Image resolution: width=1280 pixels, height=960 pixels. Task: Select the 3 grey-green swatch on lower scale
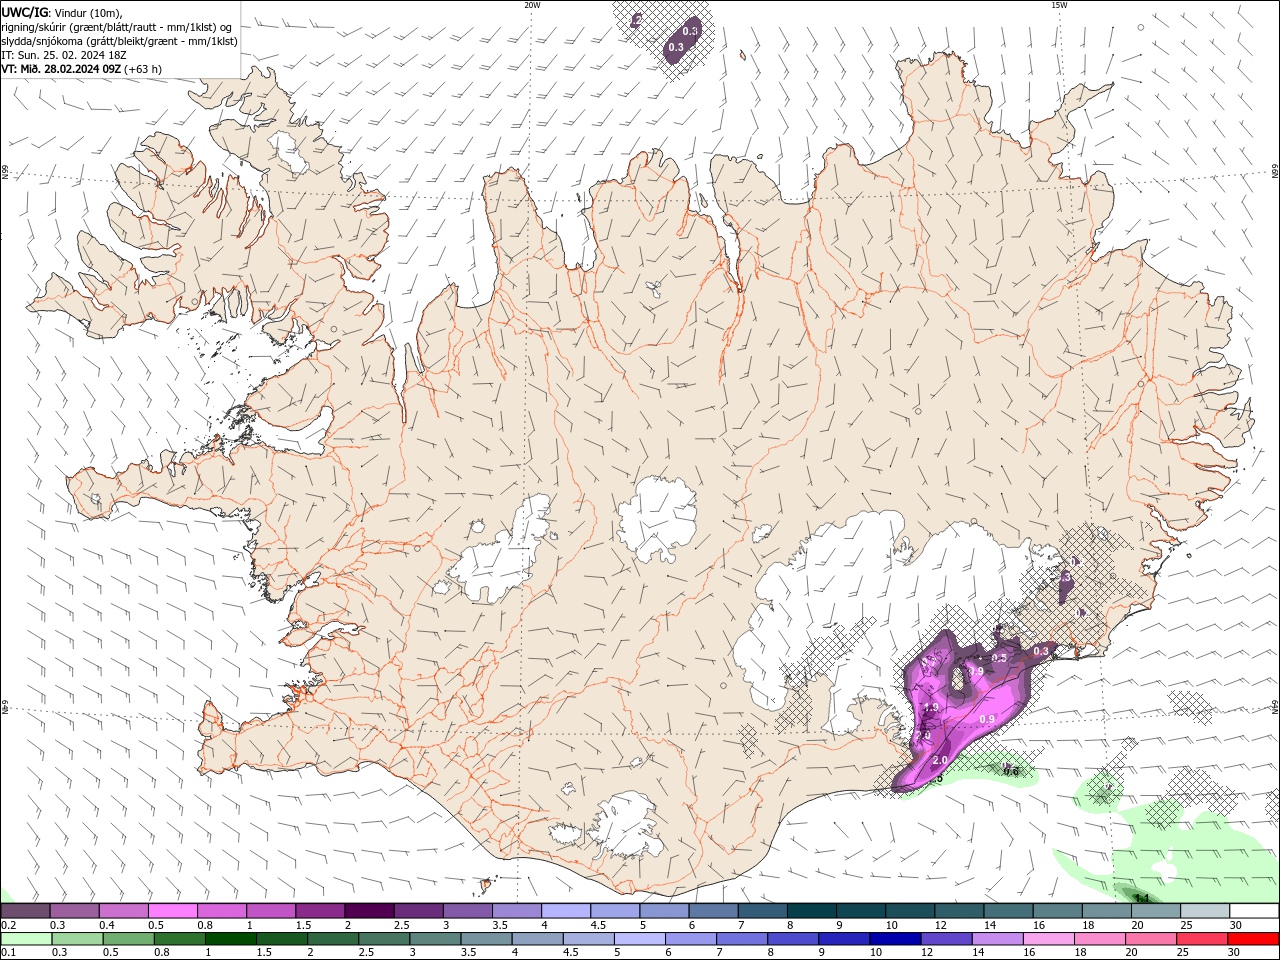435,939
